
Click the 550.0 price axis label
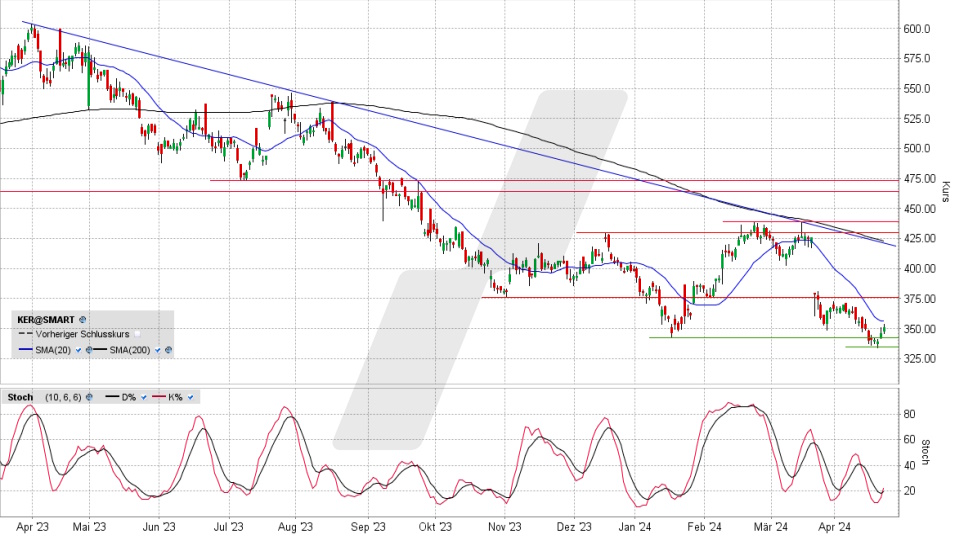917,89
